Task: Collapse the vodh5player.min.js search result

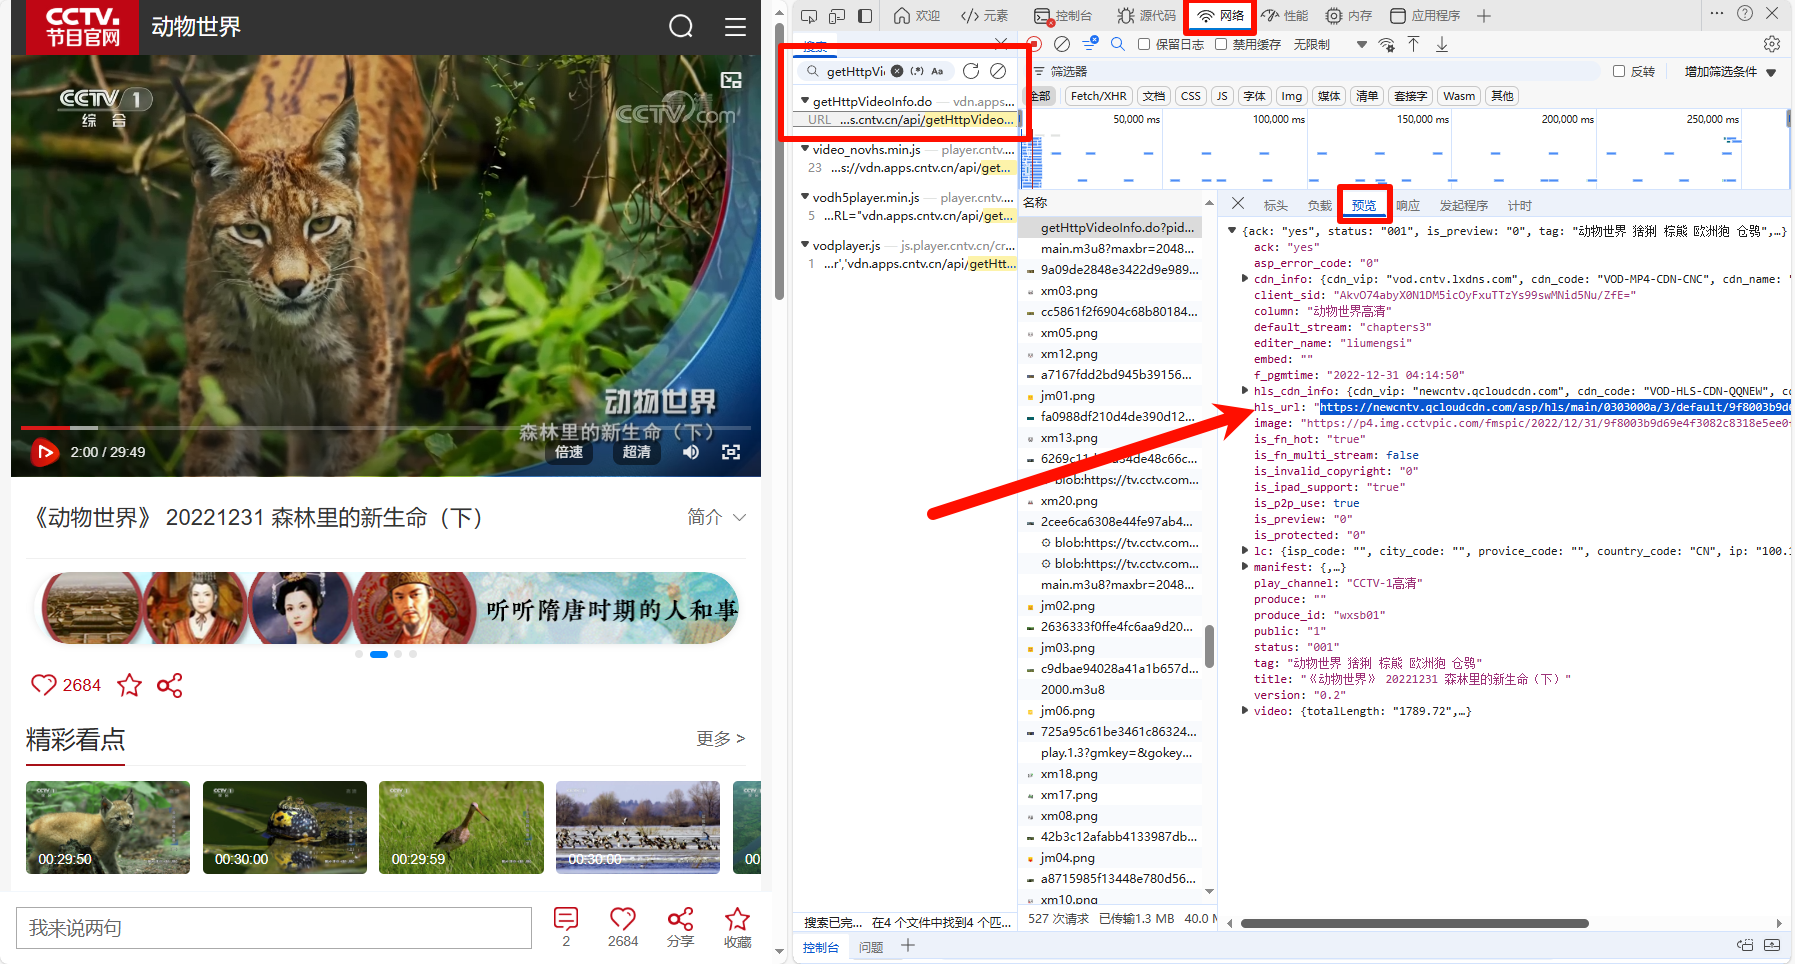Action: 805,197
